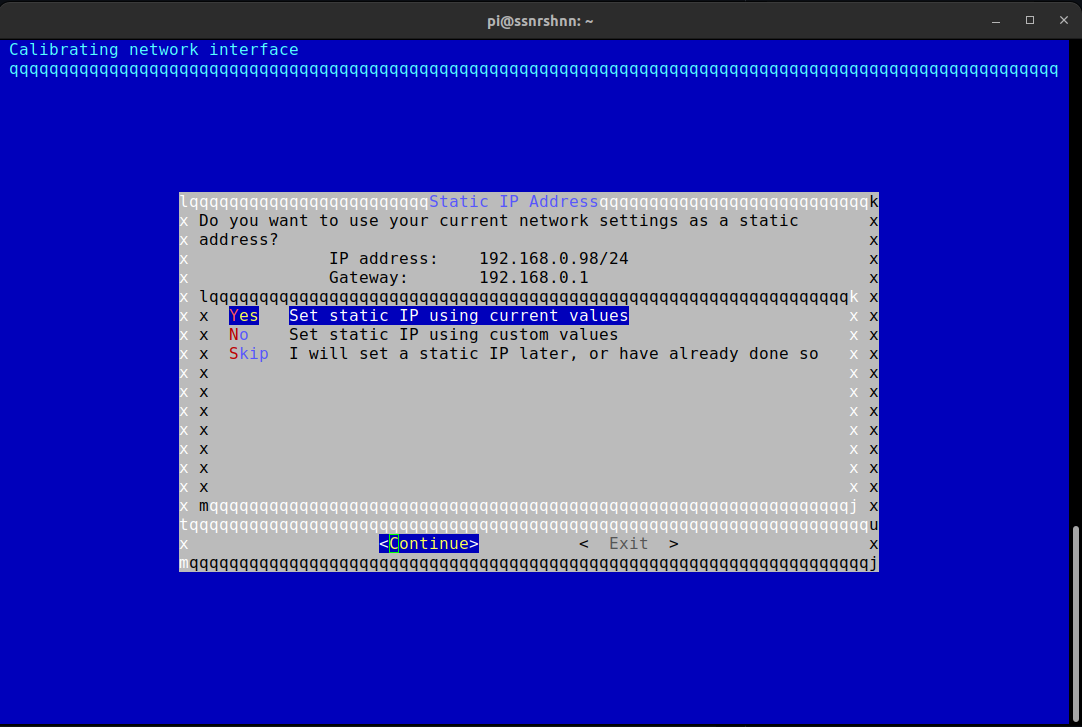Click "I will set a static IP later" description
The width and height of the screenshot is (1082, 727).
[x=553, y=354]
